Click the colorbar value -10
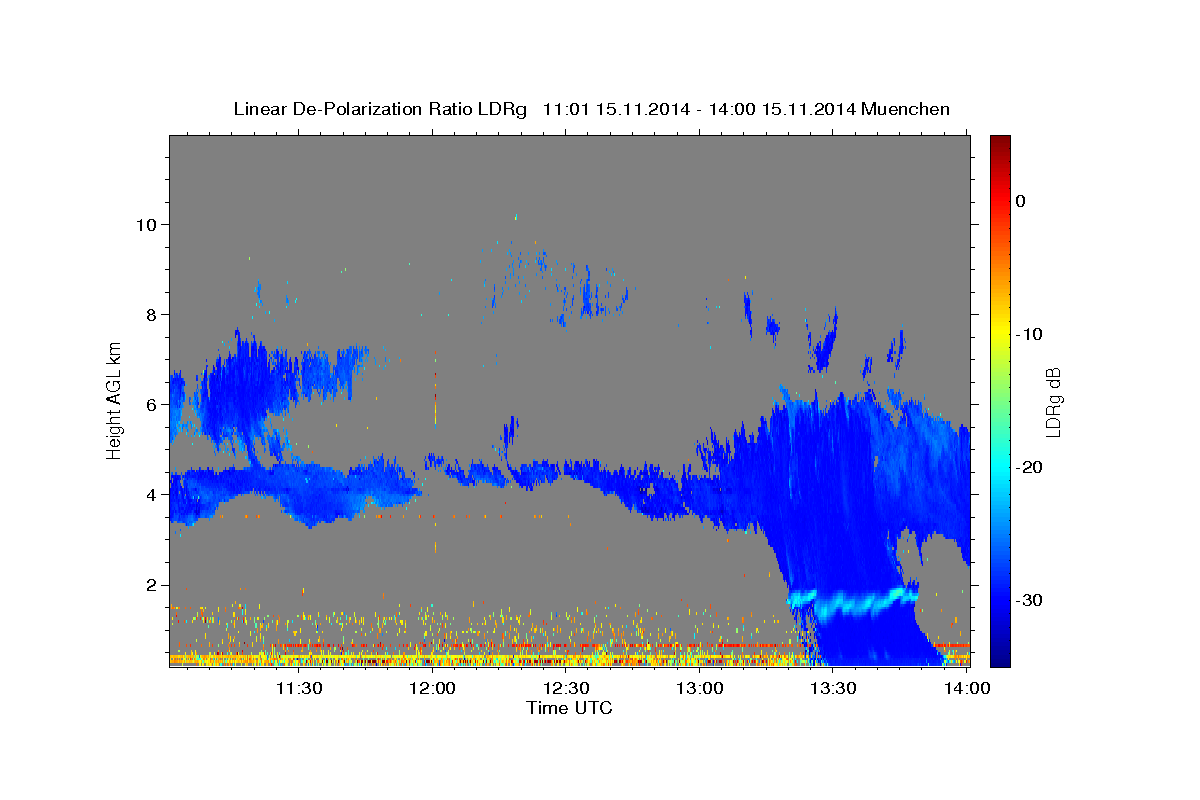This screenshot has height=800, width=1200. (1028, 334)
